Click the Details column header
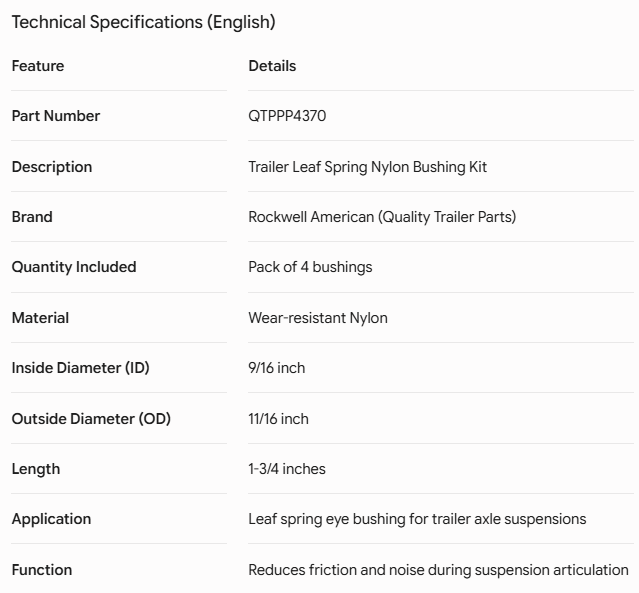The width and height of the screenshot is (639, 593). click(272, 66)
